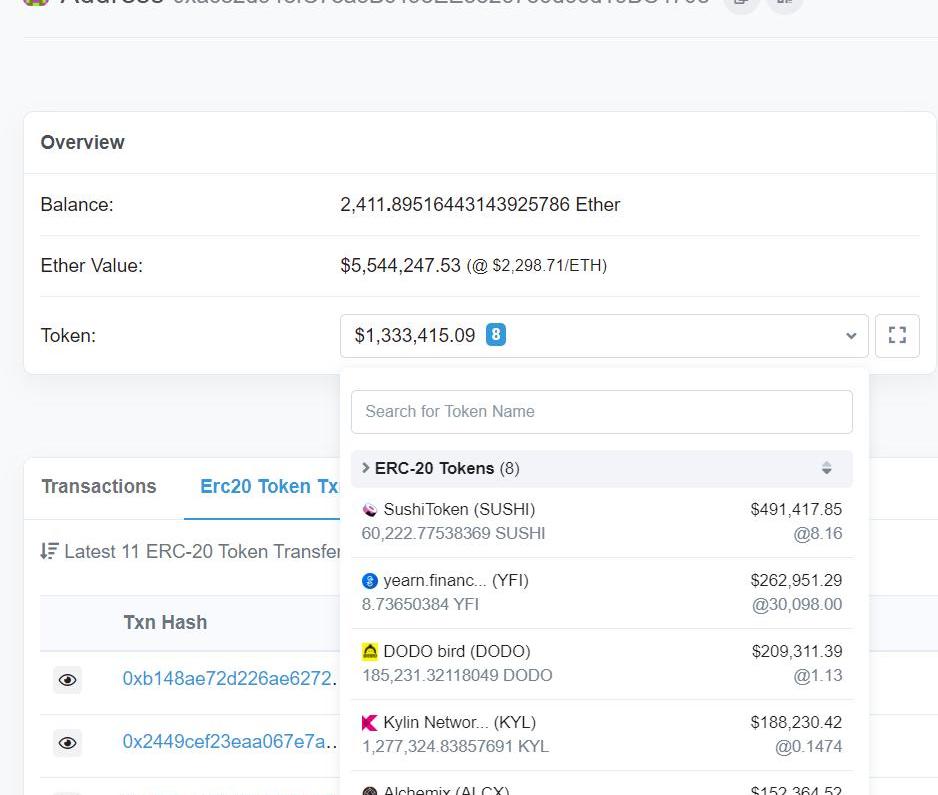Click the yearn.finance YFI logo icon
Image resolution: width=938 pixels, height=795 pixels.
pos(369,581)
